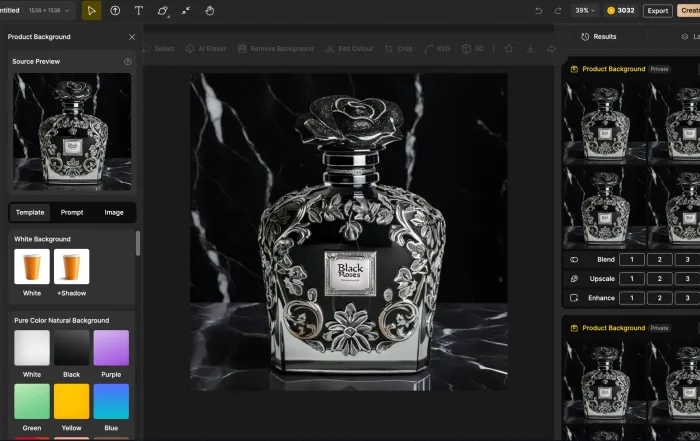Convert image with SVG tool
700x441 pixels.
click(438, 49)
